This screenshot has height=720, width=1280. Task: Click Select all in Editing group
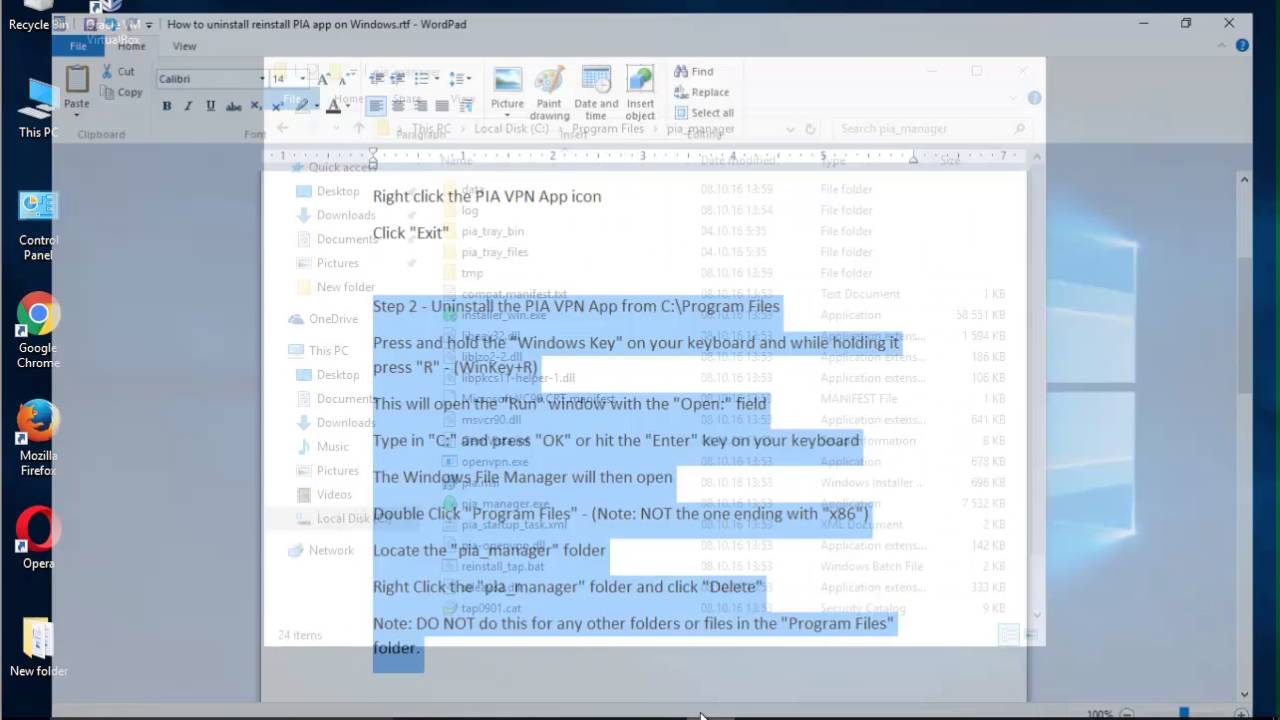pos(704,113)
